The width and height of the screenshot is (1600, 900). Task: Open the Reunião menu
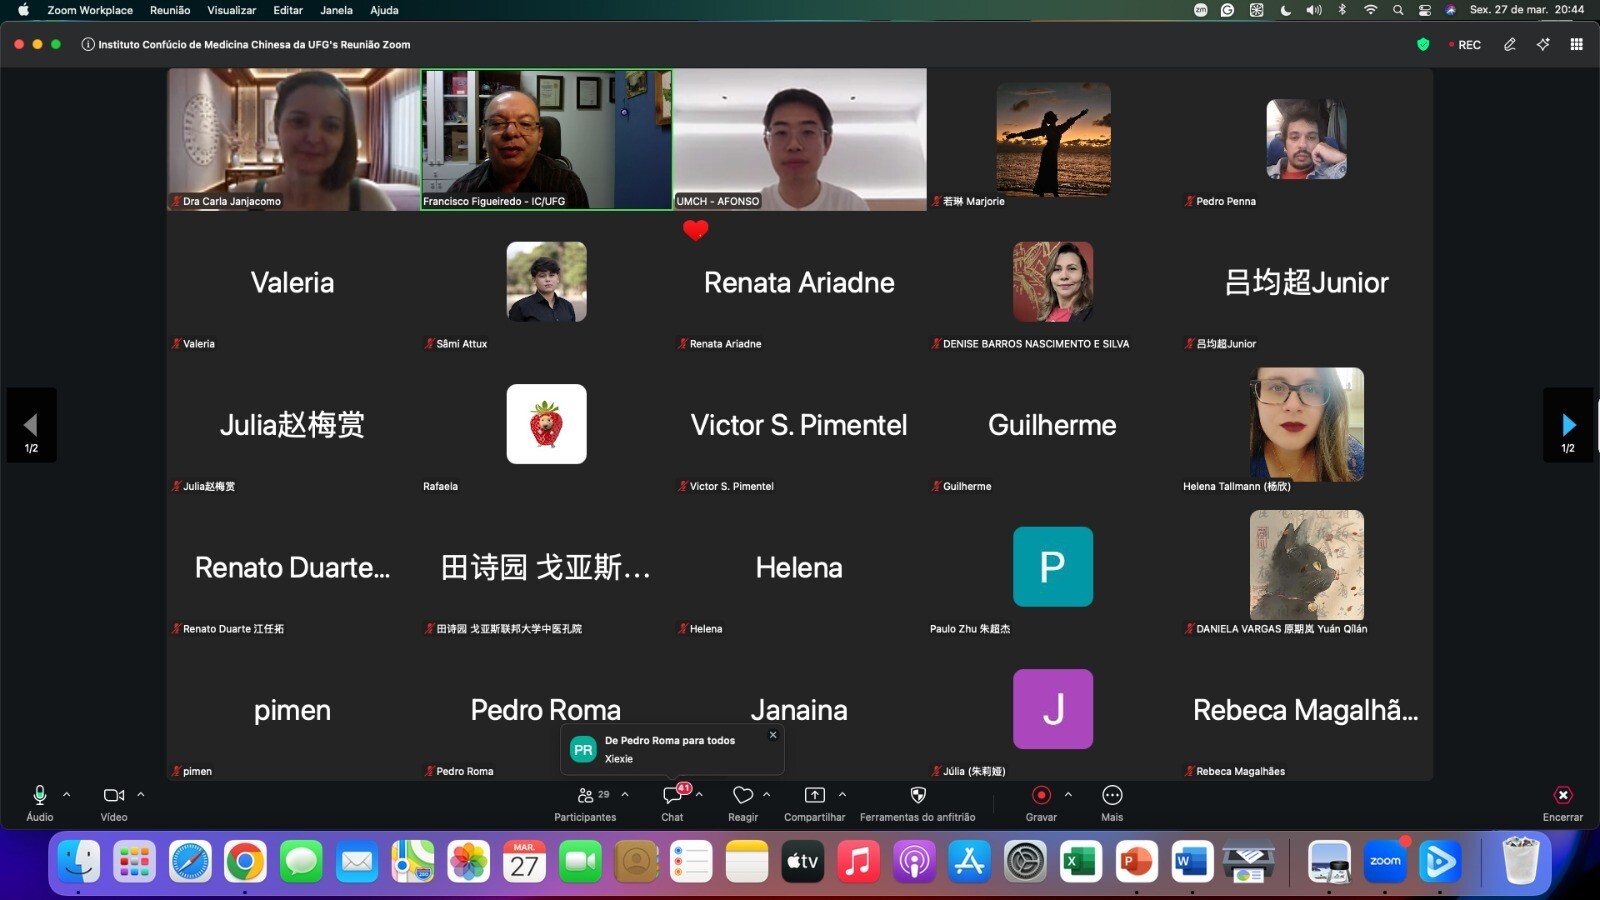170,10
